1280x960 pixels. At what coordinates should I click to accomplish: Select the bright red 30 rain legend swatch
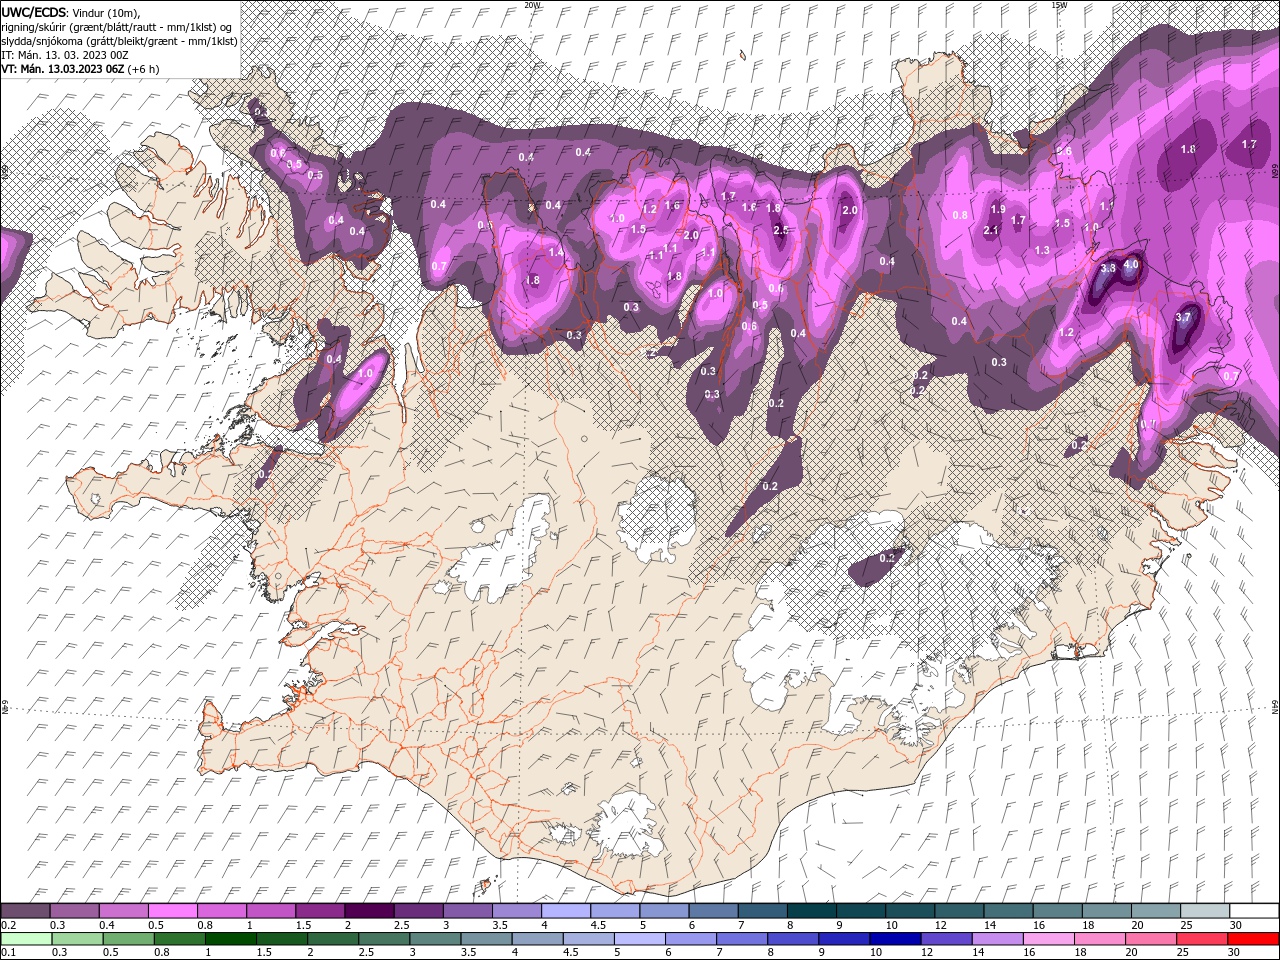coord(1254,939)
